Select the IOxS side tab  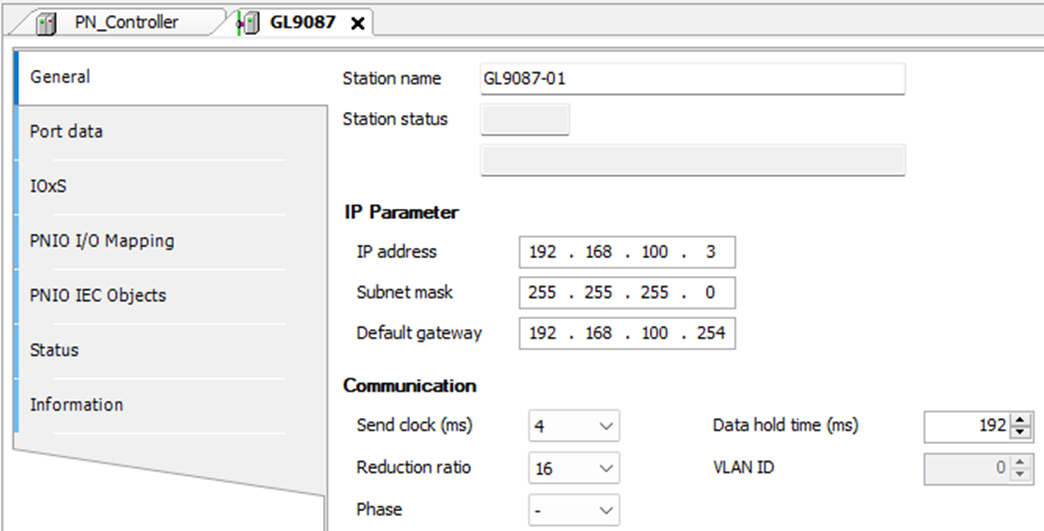pyautogui.click(x=48, y=186)
